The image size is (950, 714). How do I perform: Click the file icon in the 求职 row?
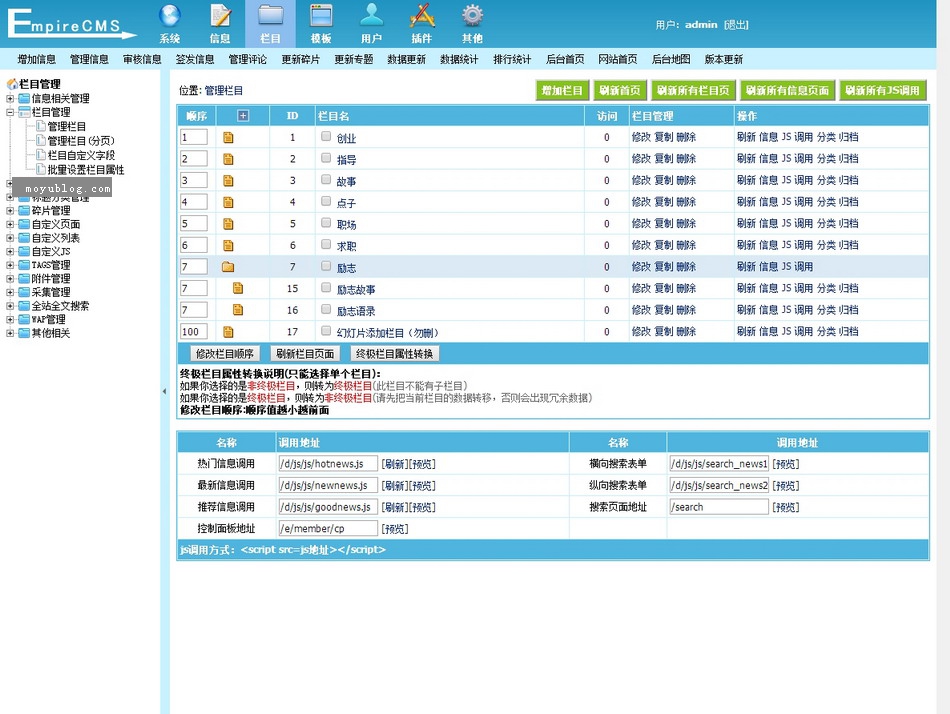pos(228,245)
